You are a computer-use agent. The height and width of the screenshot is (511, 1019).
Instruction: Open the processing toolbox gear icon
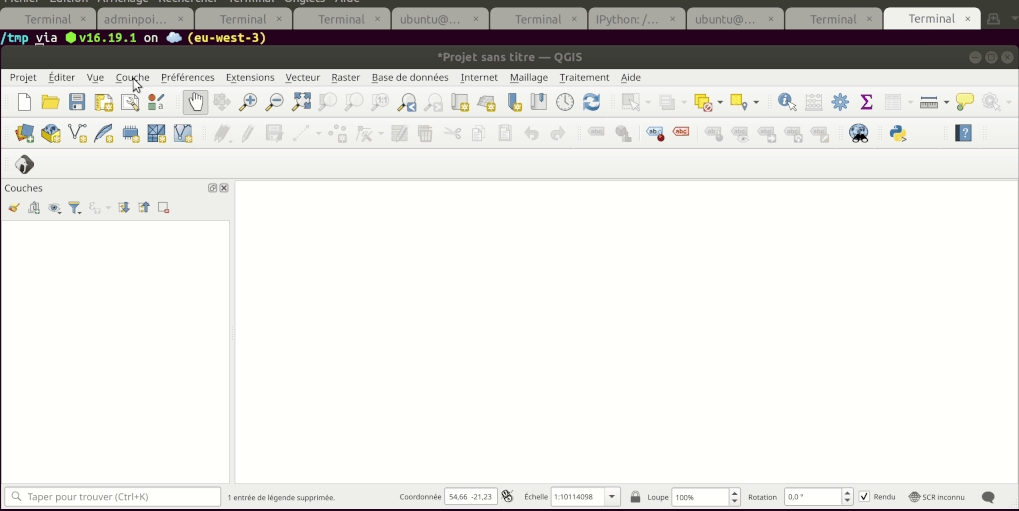pyautogui.click(x=840, y=102)
